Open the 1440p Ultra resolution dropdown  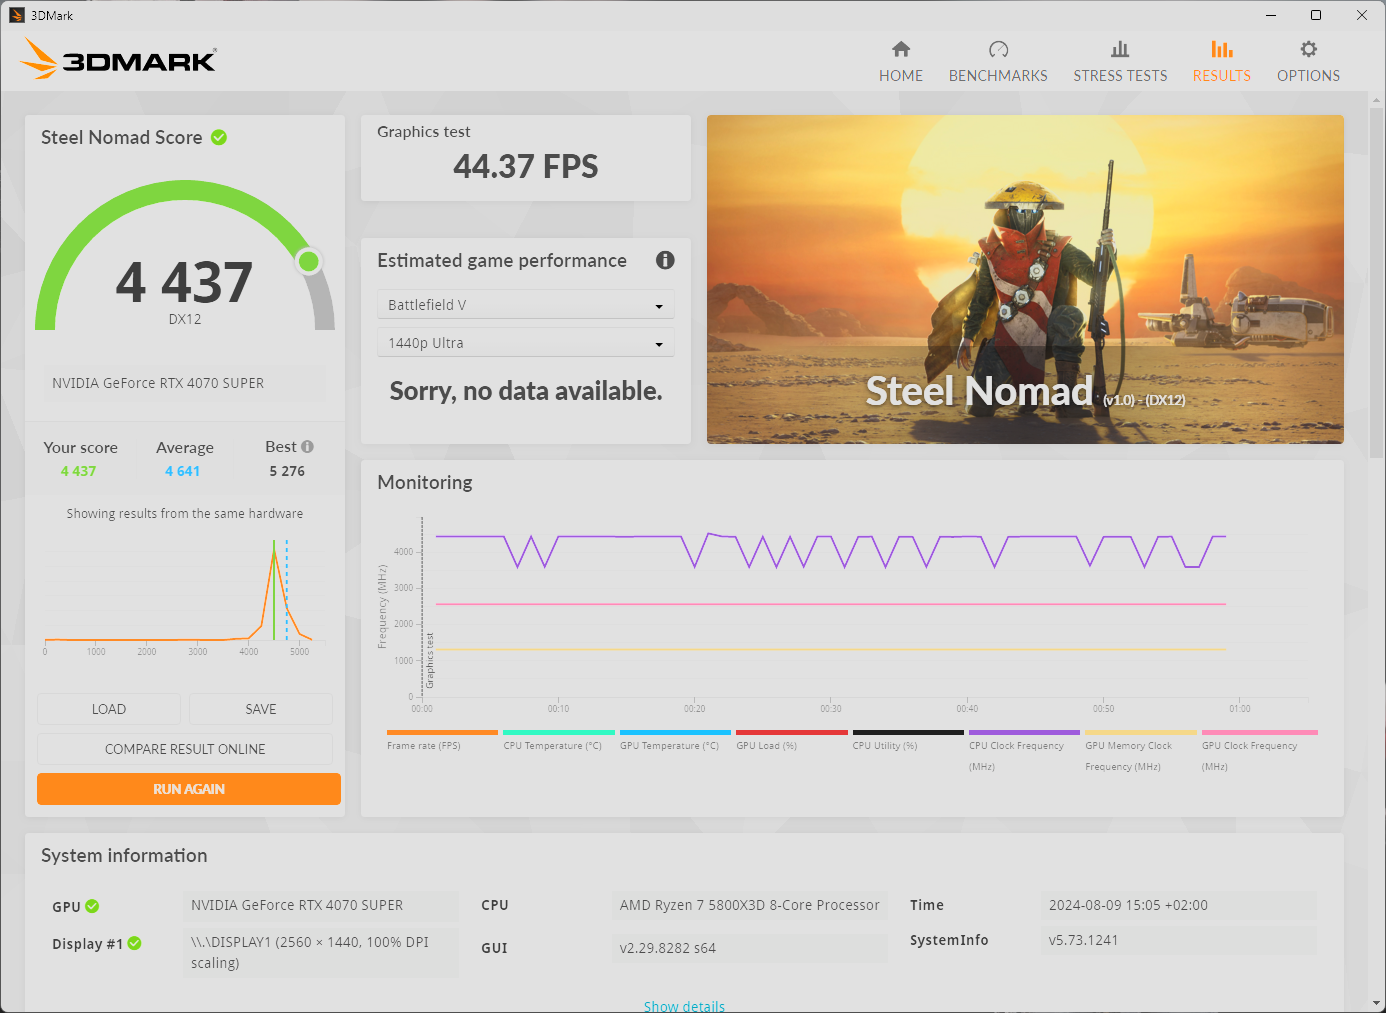point(526,343)
